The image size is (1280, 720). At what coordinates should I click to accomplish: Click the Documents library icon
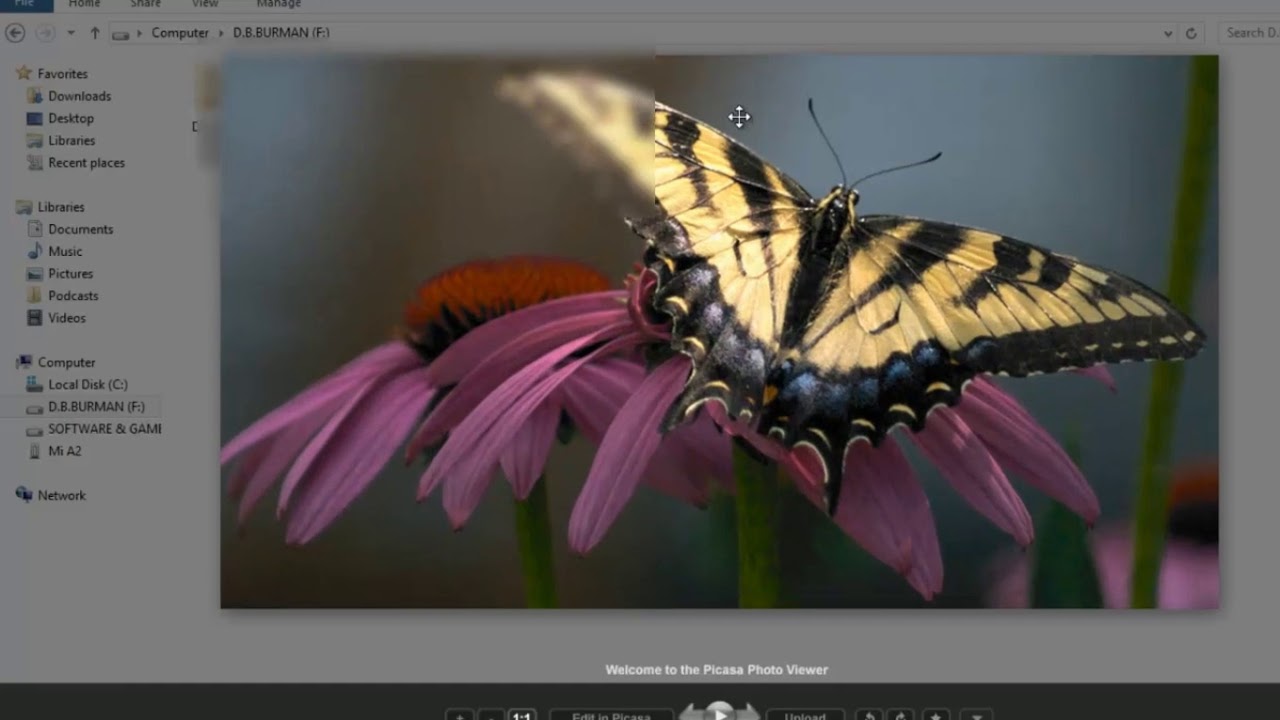[35, 229]
